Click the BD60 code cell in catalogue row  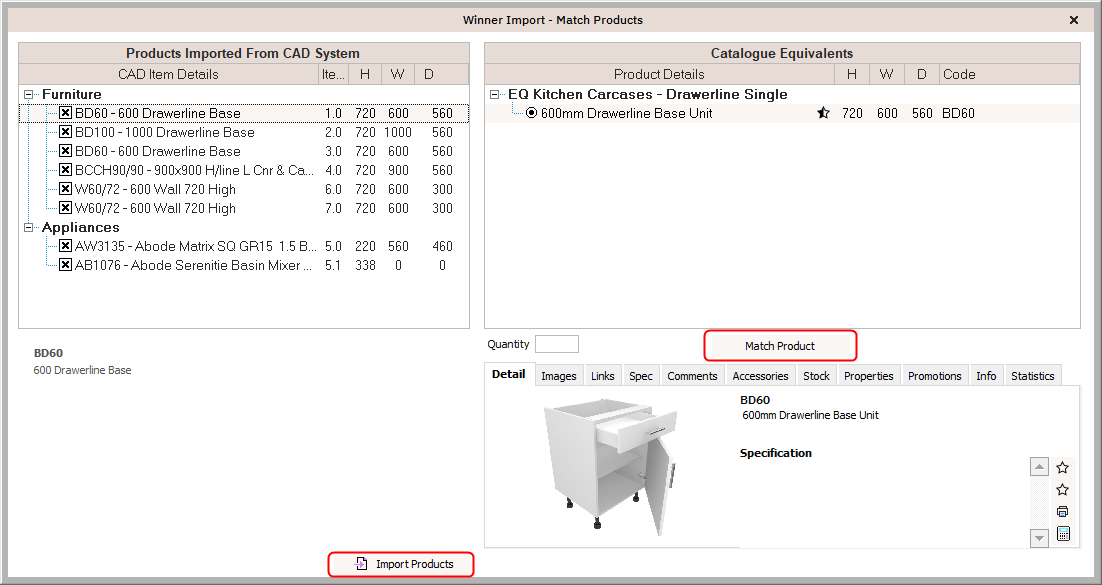click(x=958, y=113)
